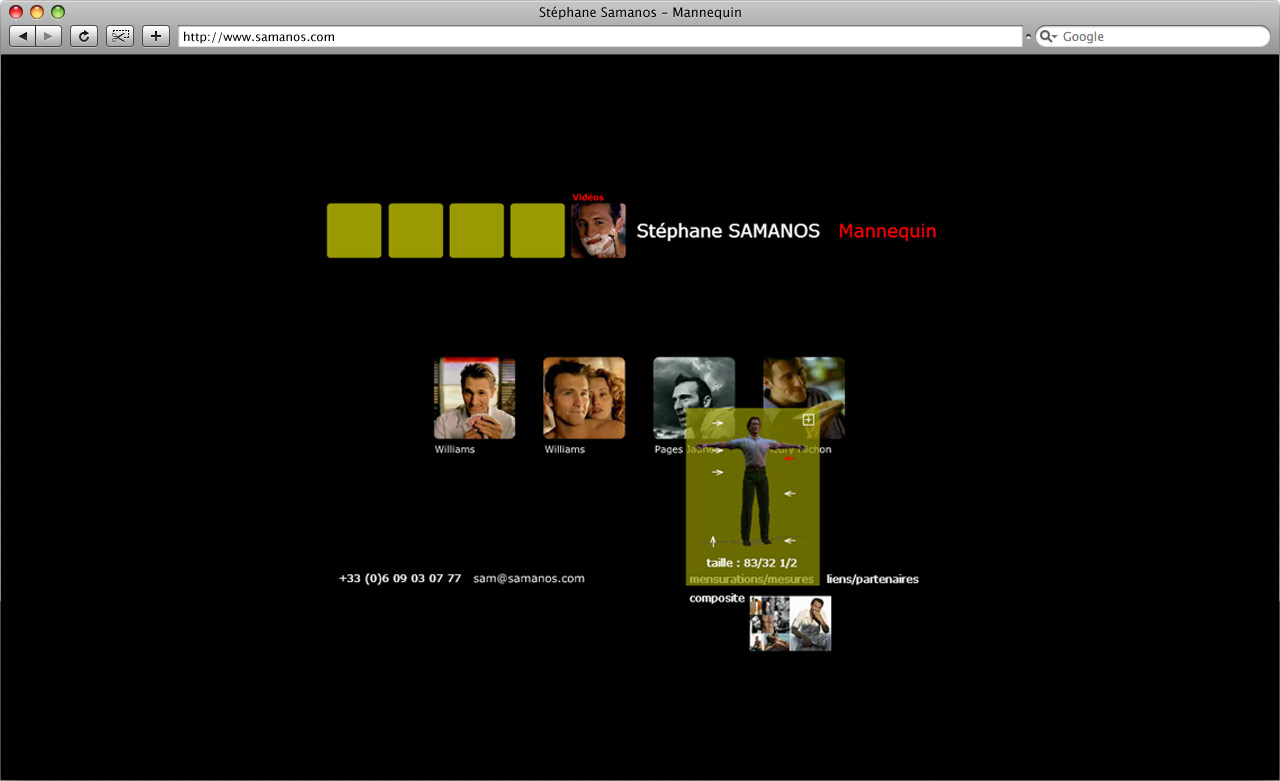Click the red Mannequin heading
The height and width of the screenshot is (781, 1280).
click(887, 231)
